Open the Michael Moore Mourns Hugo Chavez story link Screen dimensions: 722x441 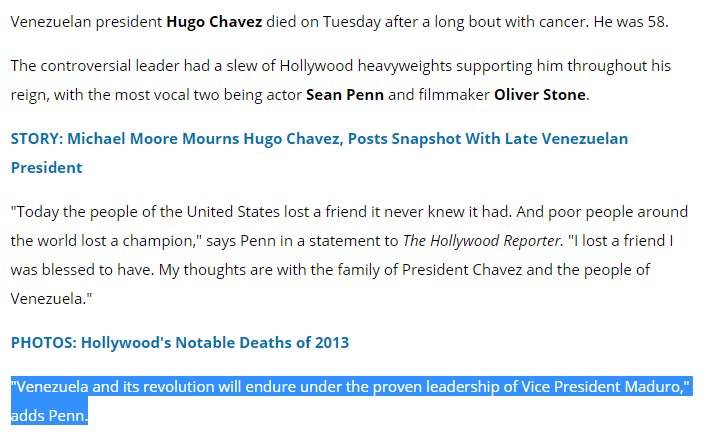319,138
